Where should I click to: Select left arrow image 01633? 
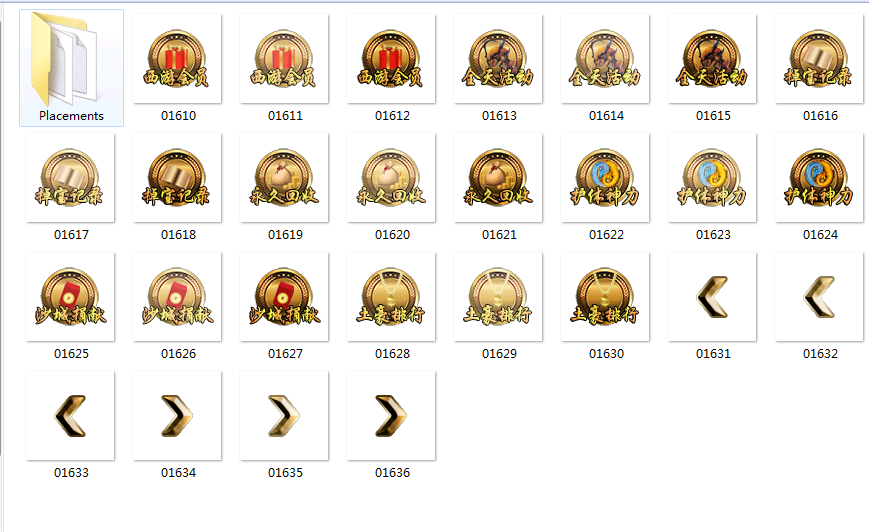(x=70, y=416)
